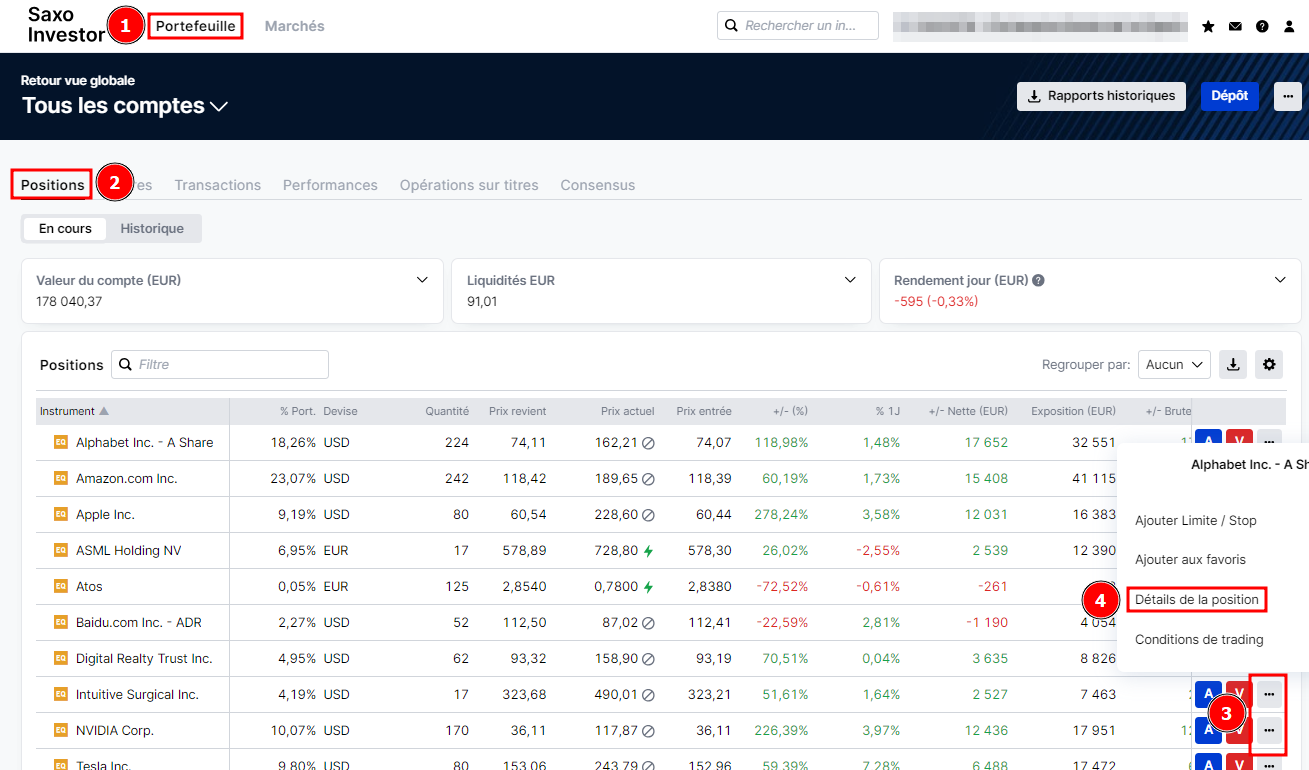This screenshot has height=770, width=1309.
Task: Open the user profile icon
Action: point(1289,26)
